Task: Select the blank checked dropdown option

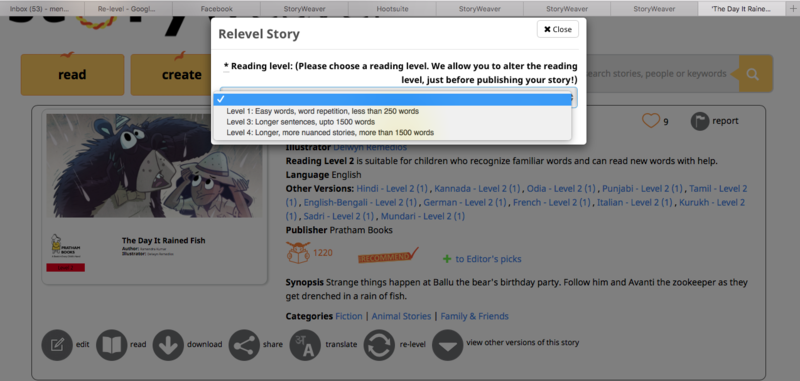Action: click(x=392, y=99)
